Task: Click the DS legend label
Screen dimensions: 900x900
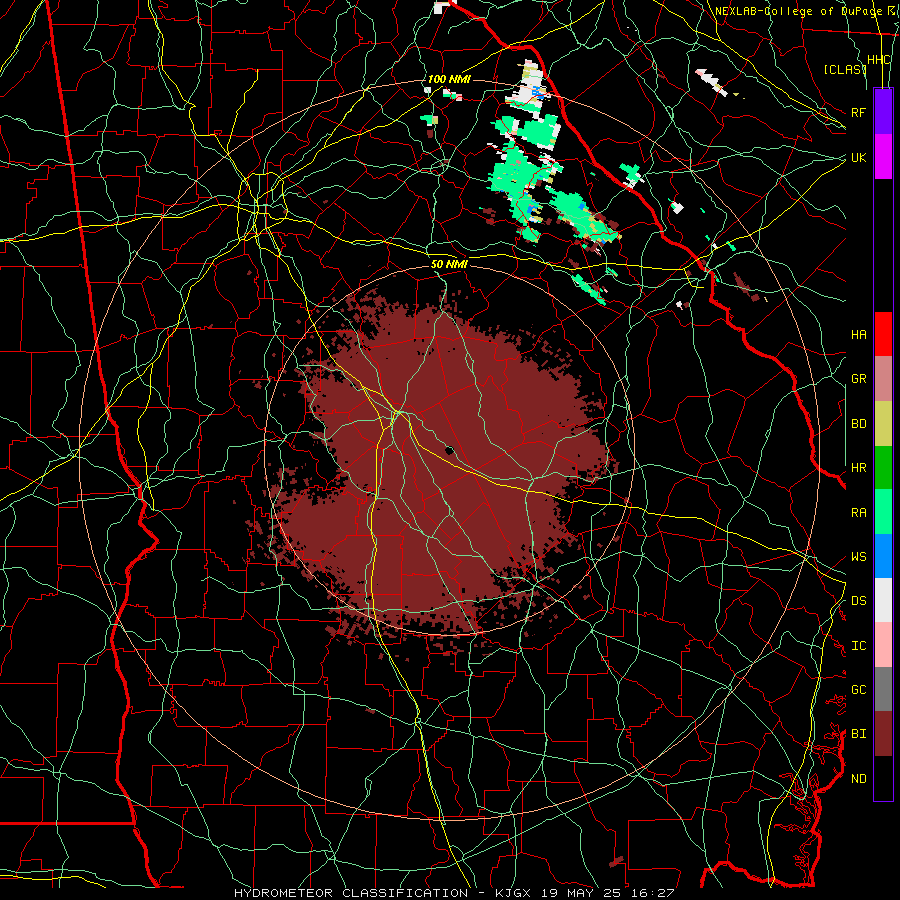Action: (x=858, y=601)
